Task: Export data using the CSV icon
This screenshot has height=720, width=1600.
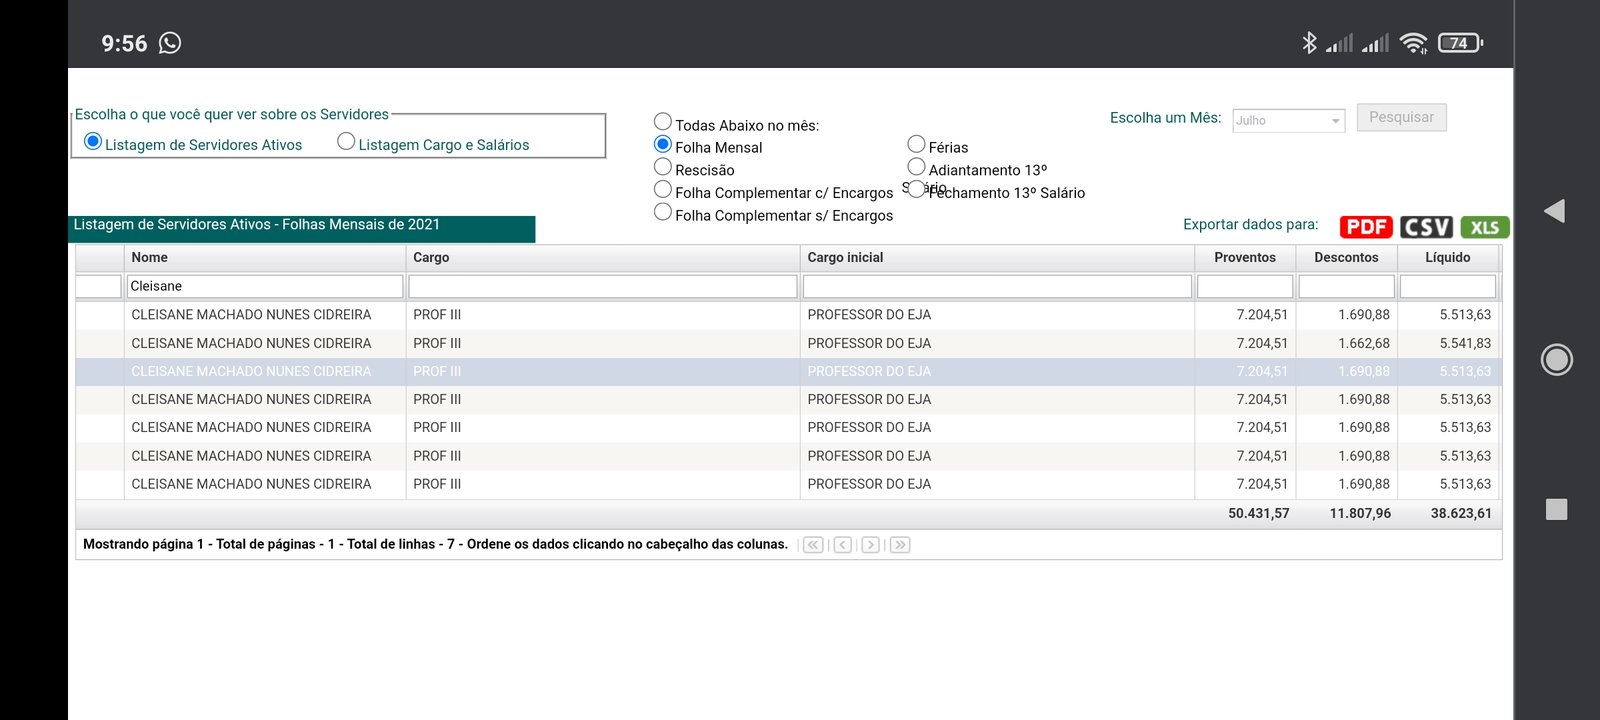Action: (x=1426, y=227)
